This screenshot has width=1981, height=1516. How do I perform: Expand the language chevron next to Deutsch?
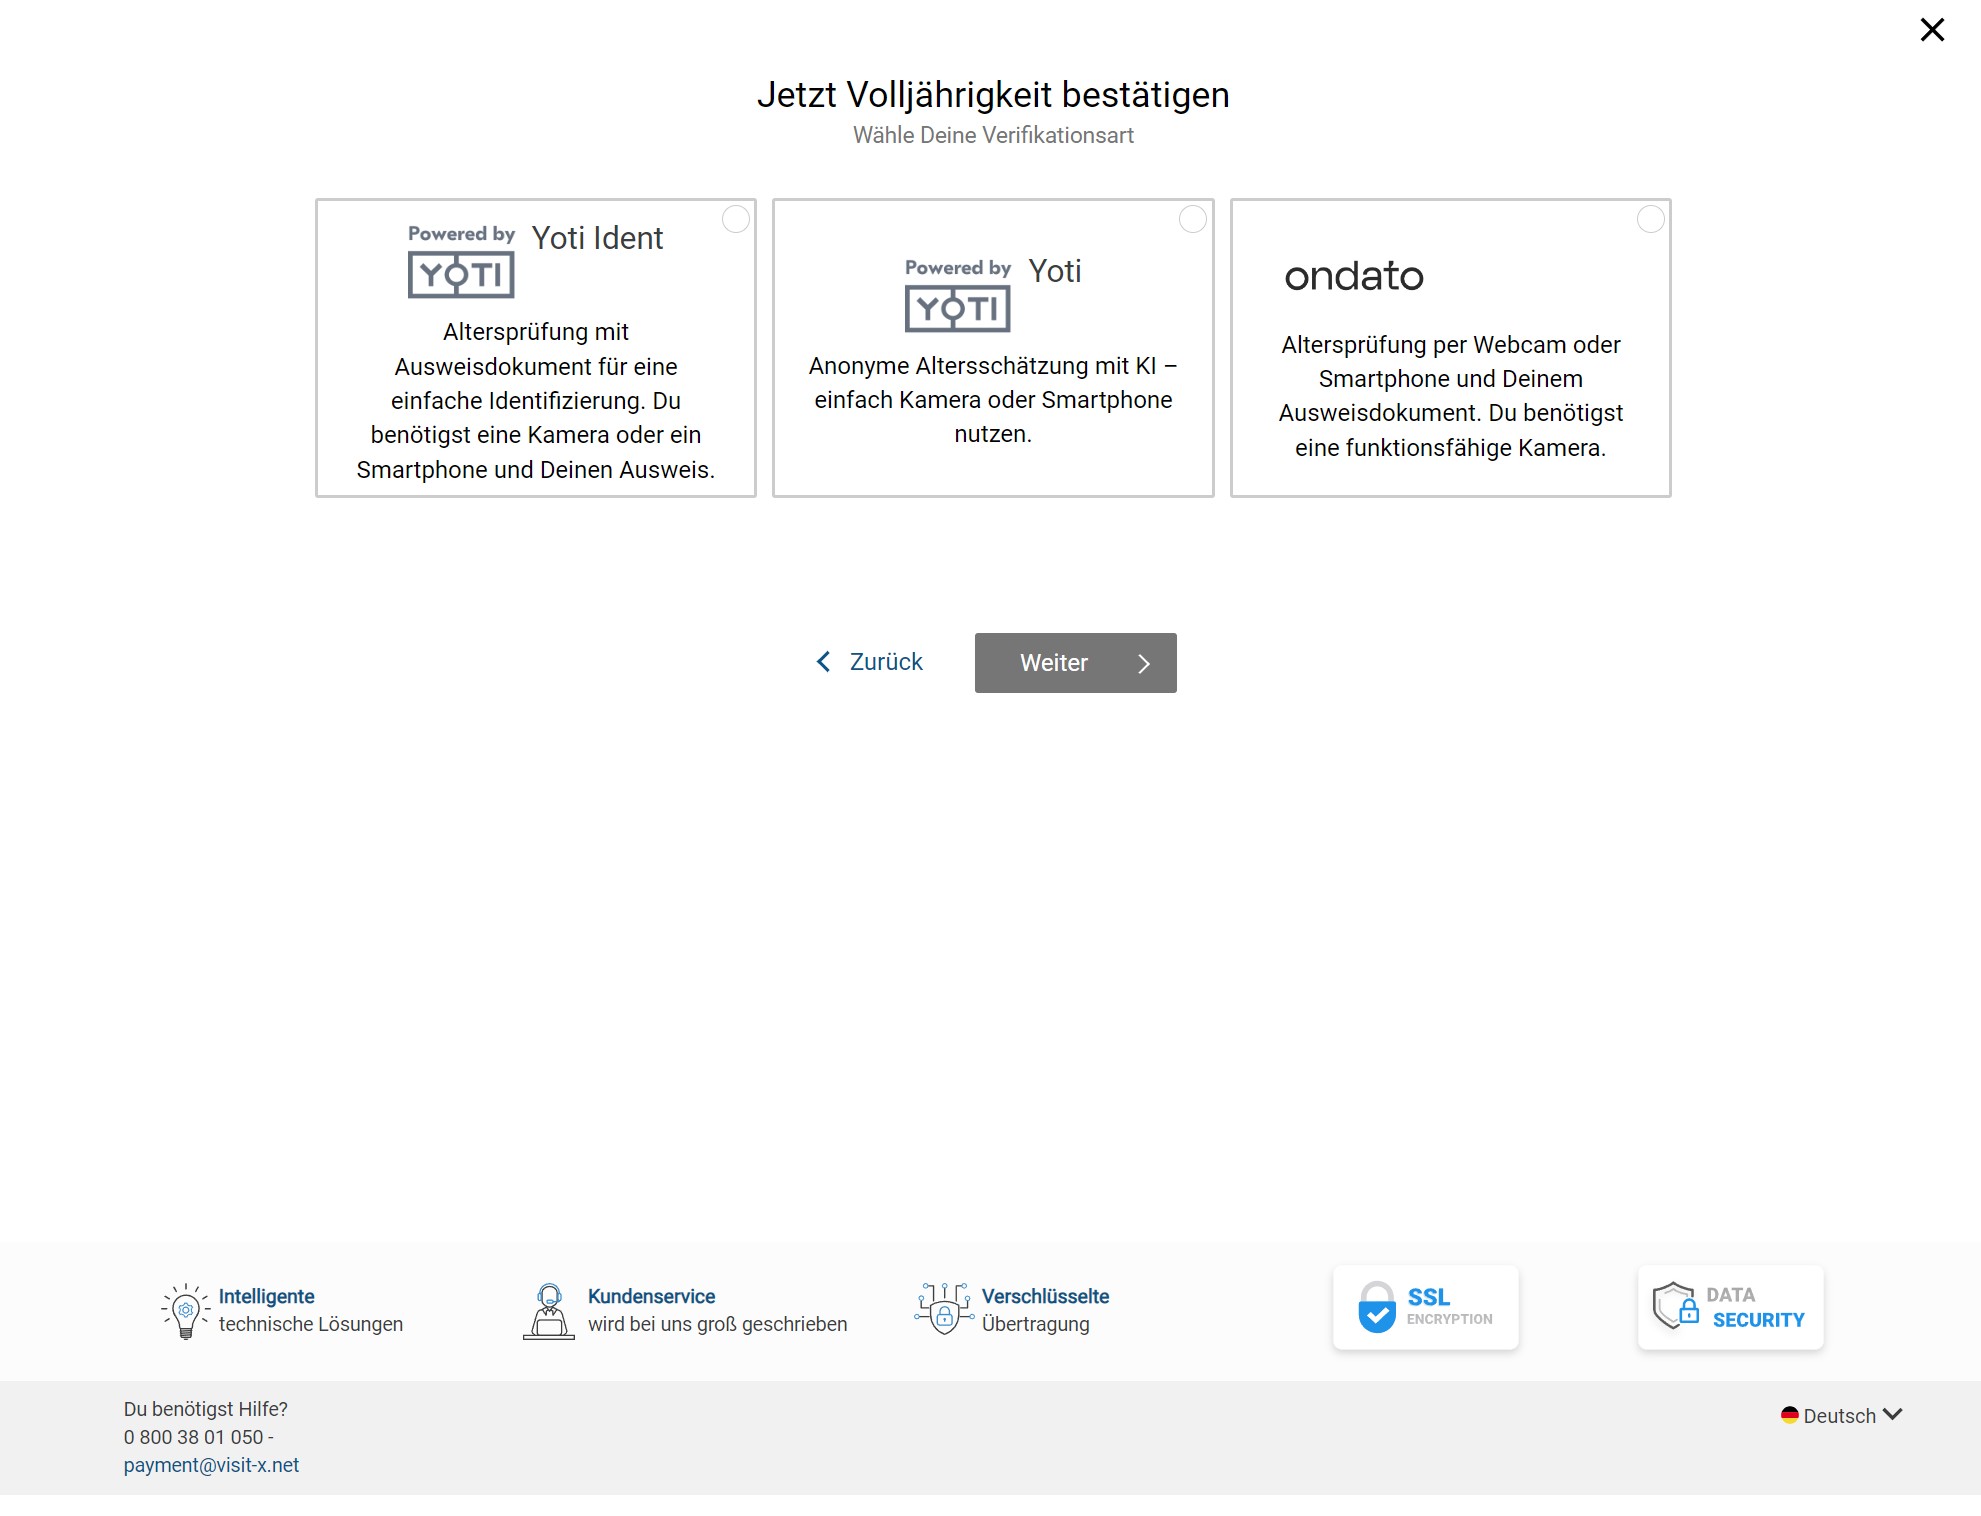tap(1893, 1415)
